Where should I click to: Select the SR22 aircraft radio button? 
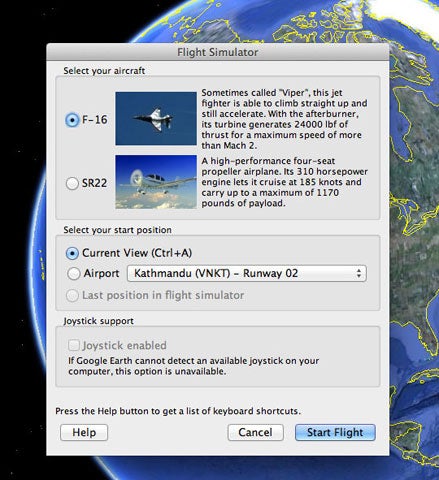(x=72, y=183)
